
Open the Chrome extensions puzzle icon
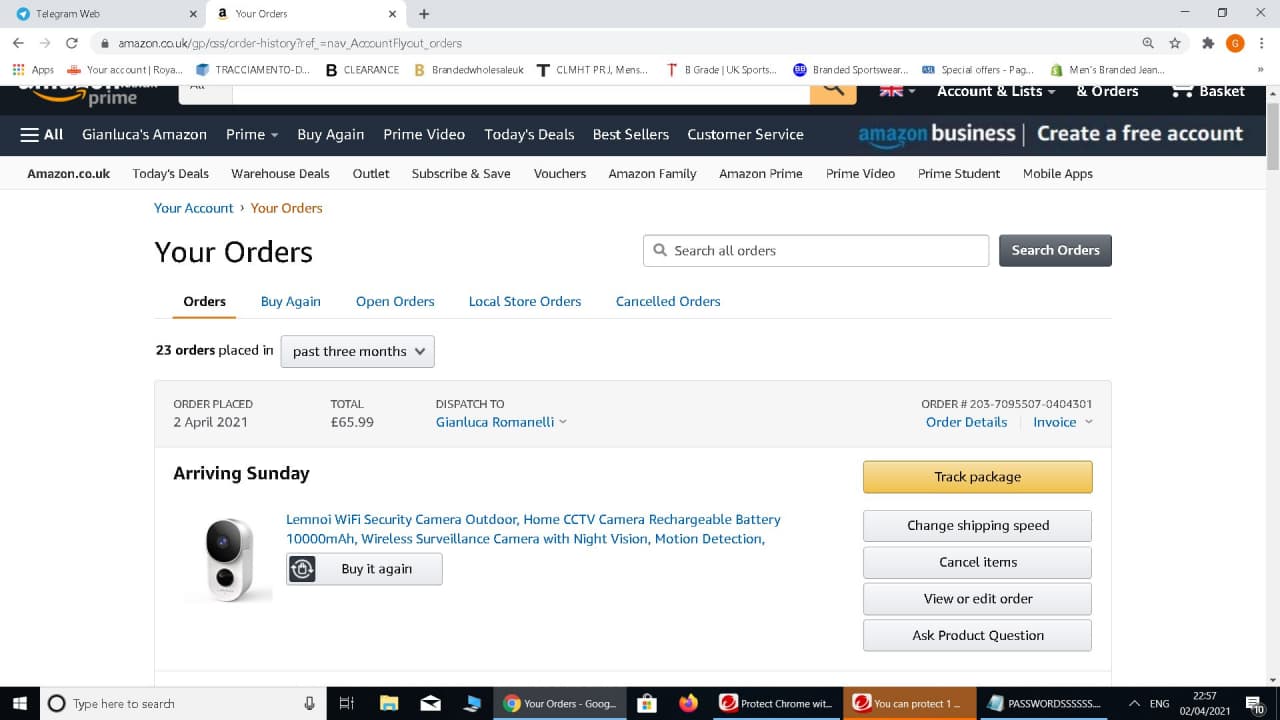tap(1208, 43)
